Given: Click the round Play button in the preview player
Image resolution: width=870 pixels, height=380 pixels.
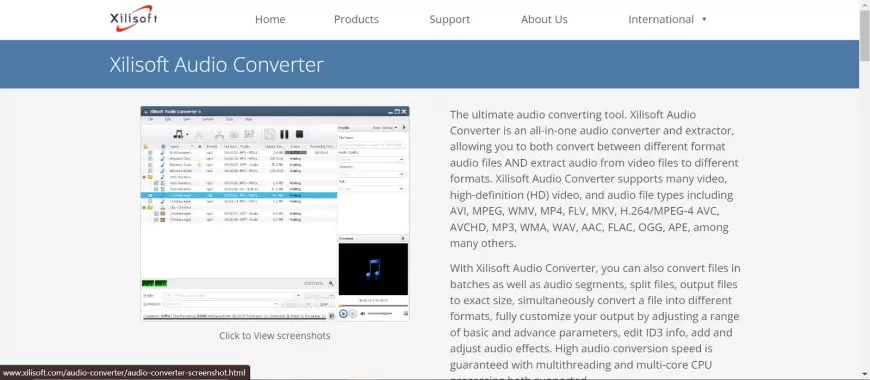Looking at the screenshot, I should tap(343, 313).
